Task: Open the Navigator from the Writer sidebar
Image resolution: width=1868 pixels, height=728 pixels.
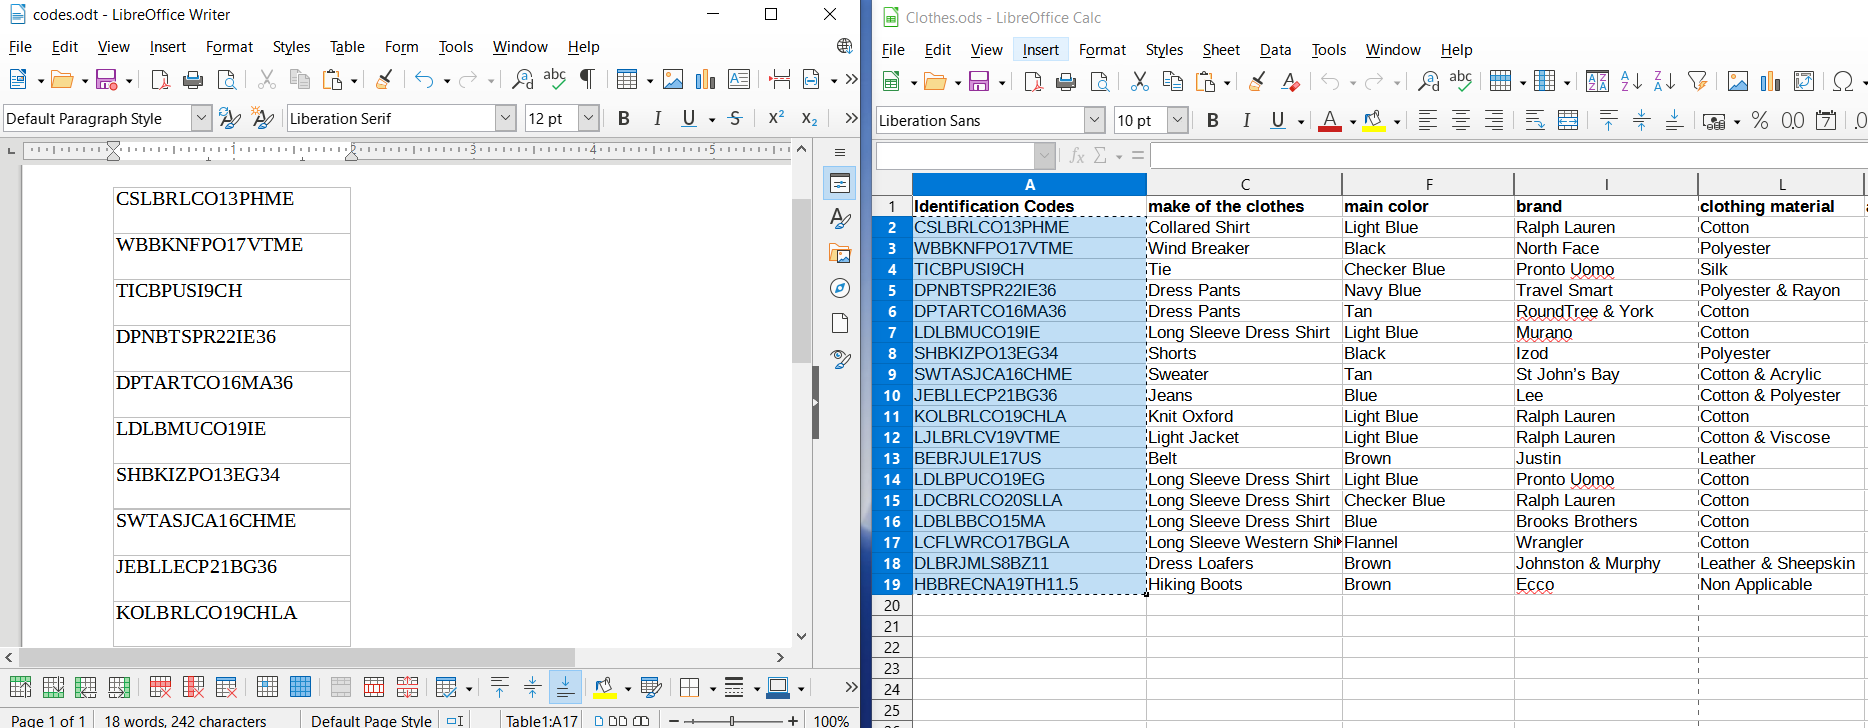Action: pos(840,288)
